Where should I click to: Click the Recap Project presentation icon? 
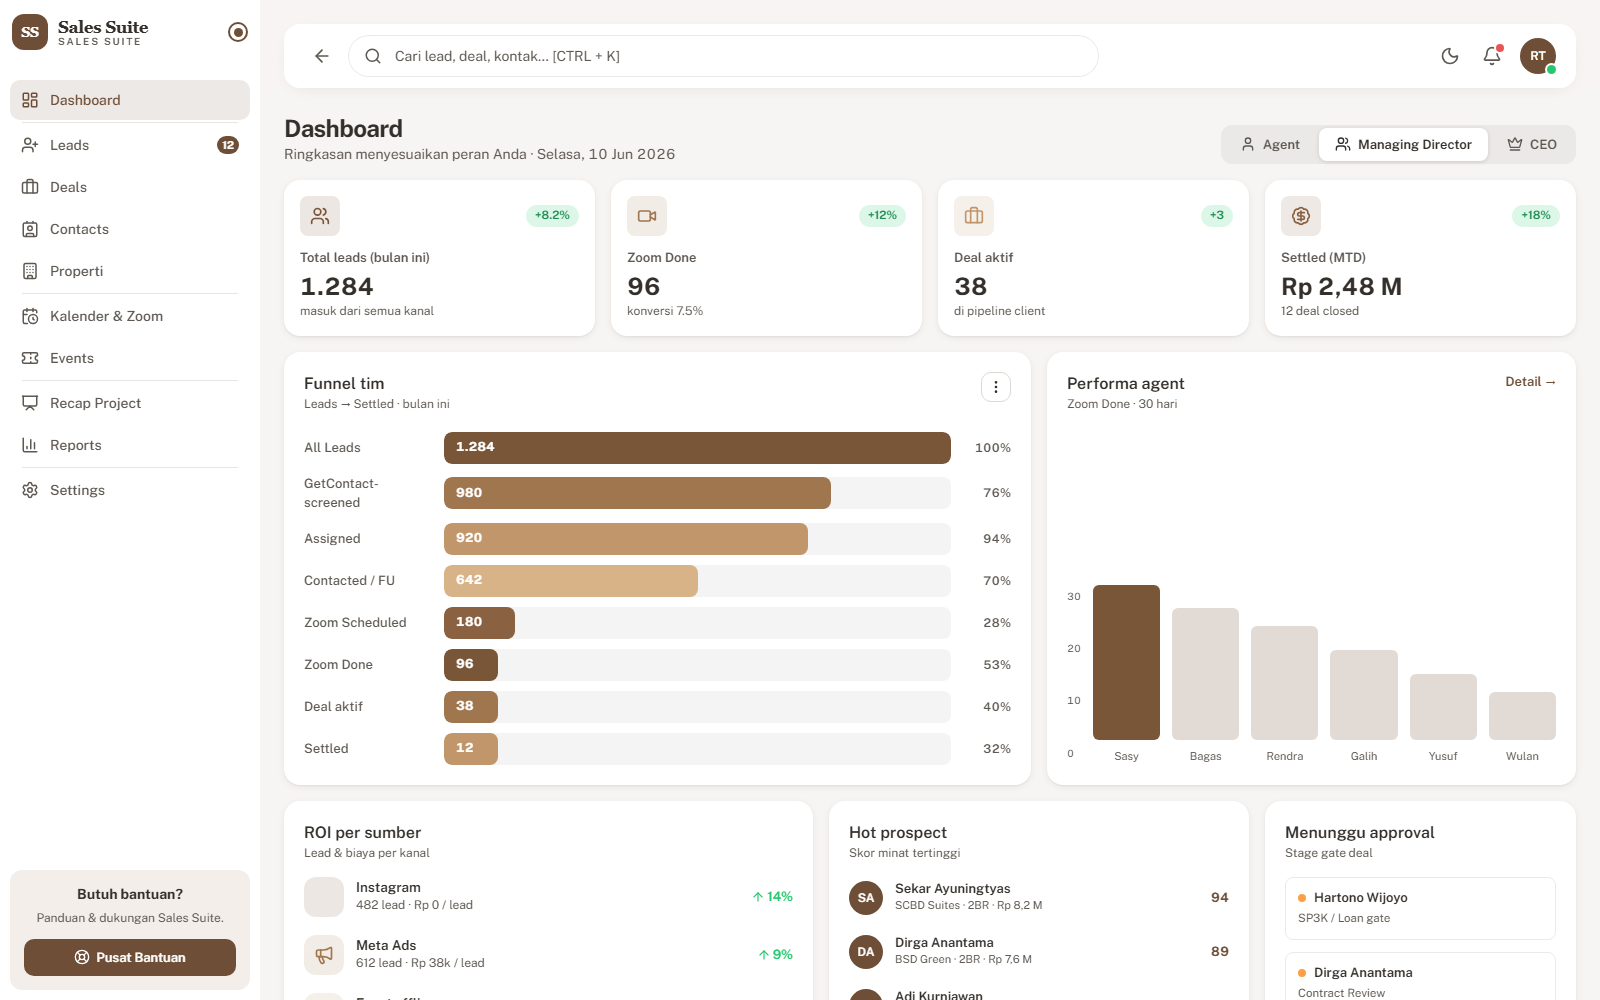click(30, 403)
